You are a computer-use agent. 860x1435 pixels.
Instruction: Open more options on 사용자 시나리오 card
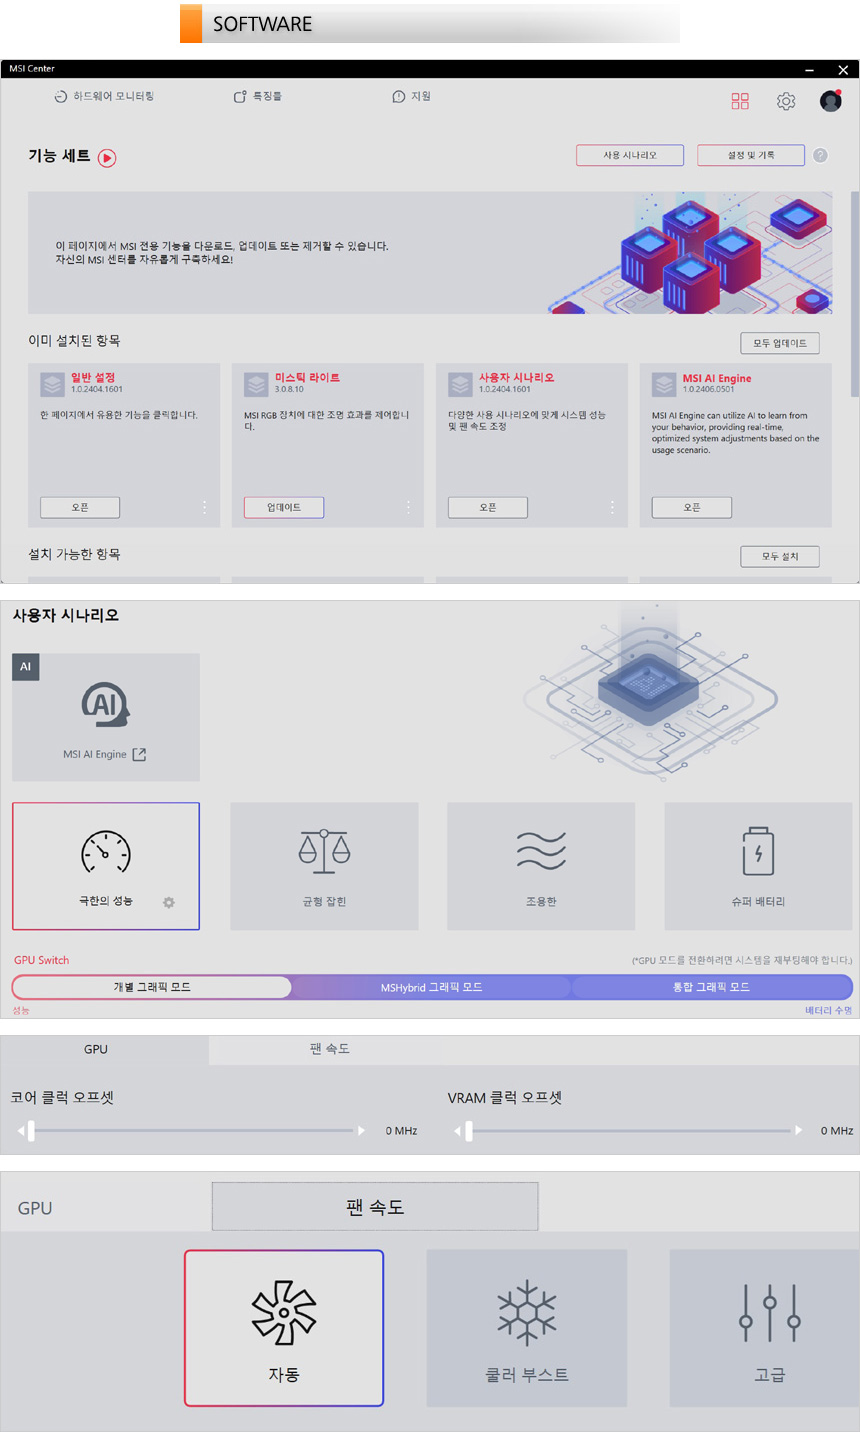612,507
